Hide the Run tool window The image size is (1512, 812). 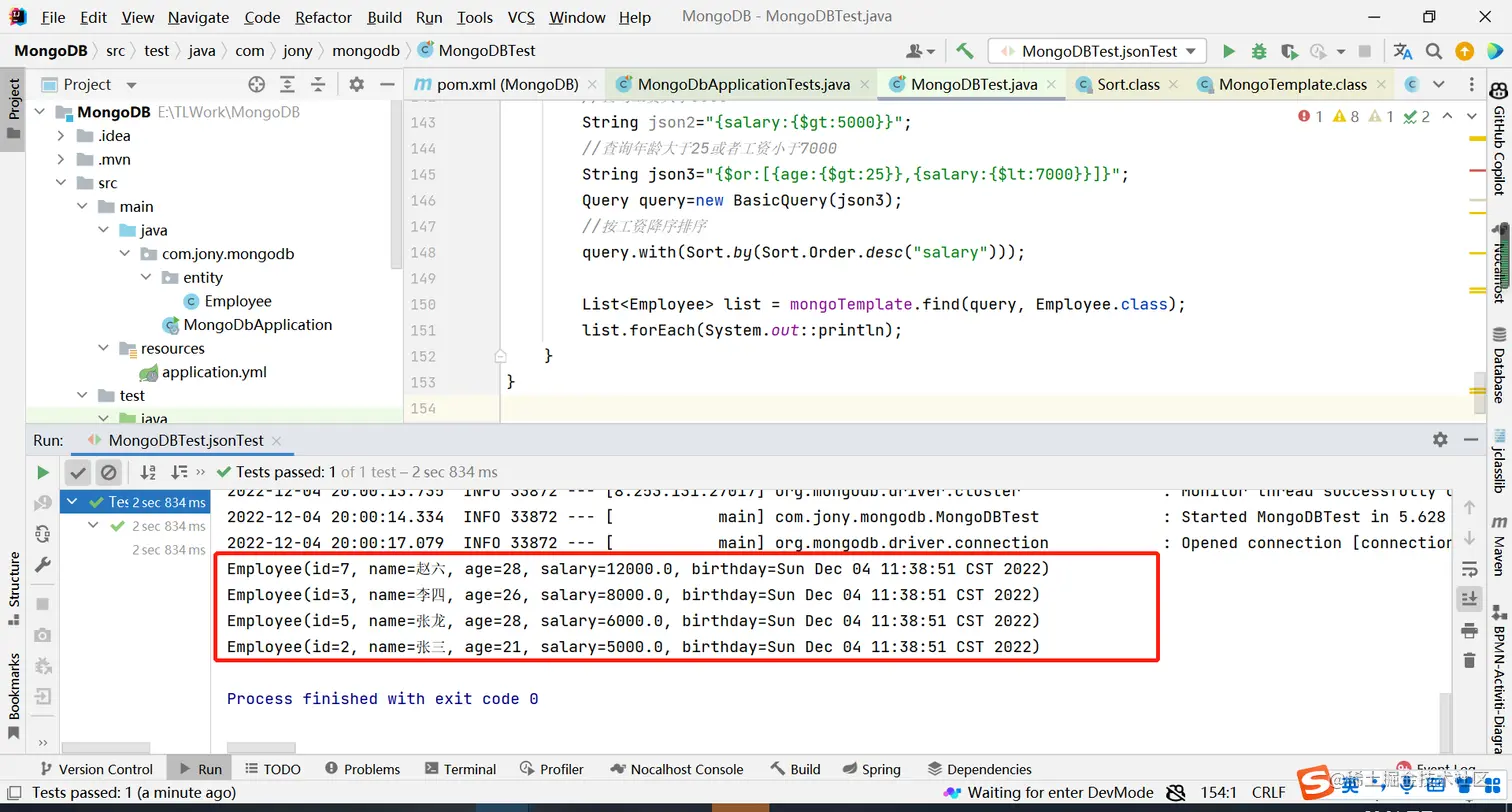1471,439
